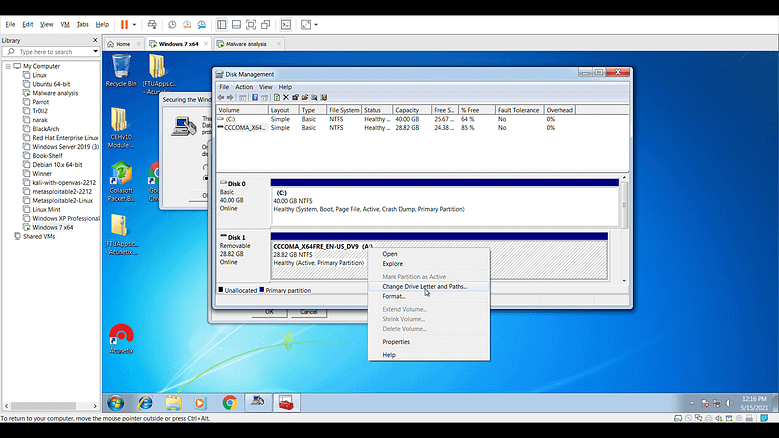Select kali-with-openvas-2212 VM
This screenshot has width=779, height=438.
pyautogui.click(x=64, y=182)
